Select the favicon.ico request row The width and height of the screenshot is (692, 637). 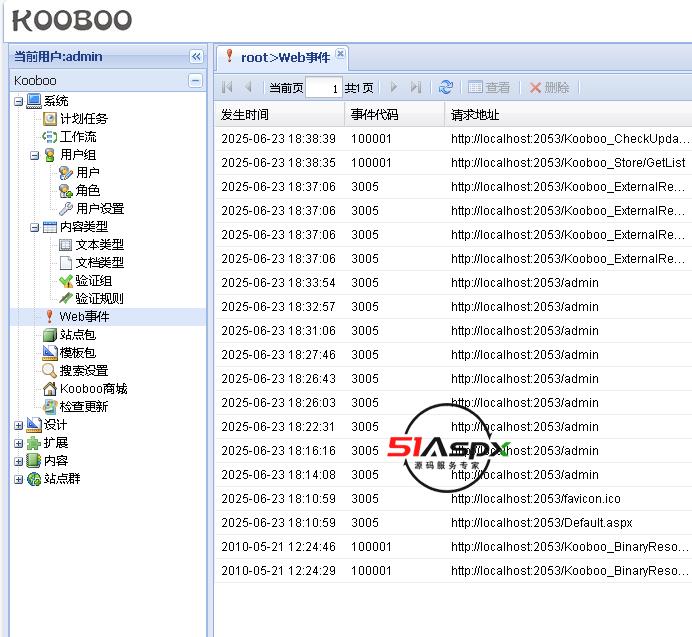coord(453,499)
